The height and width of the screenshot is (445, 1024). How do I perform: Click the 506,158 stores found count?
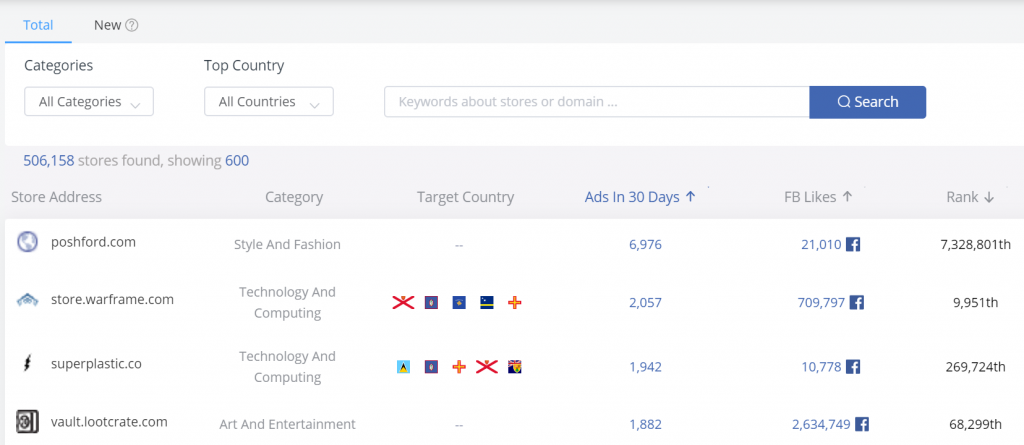pyautogui.click(x=49, y=161)
